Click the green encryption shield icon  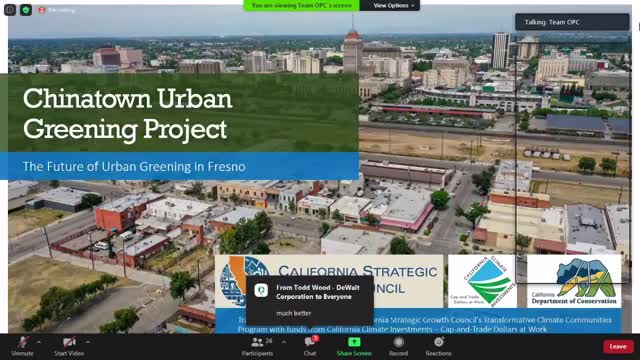click(x=26, y=10)
